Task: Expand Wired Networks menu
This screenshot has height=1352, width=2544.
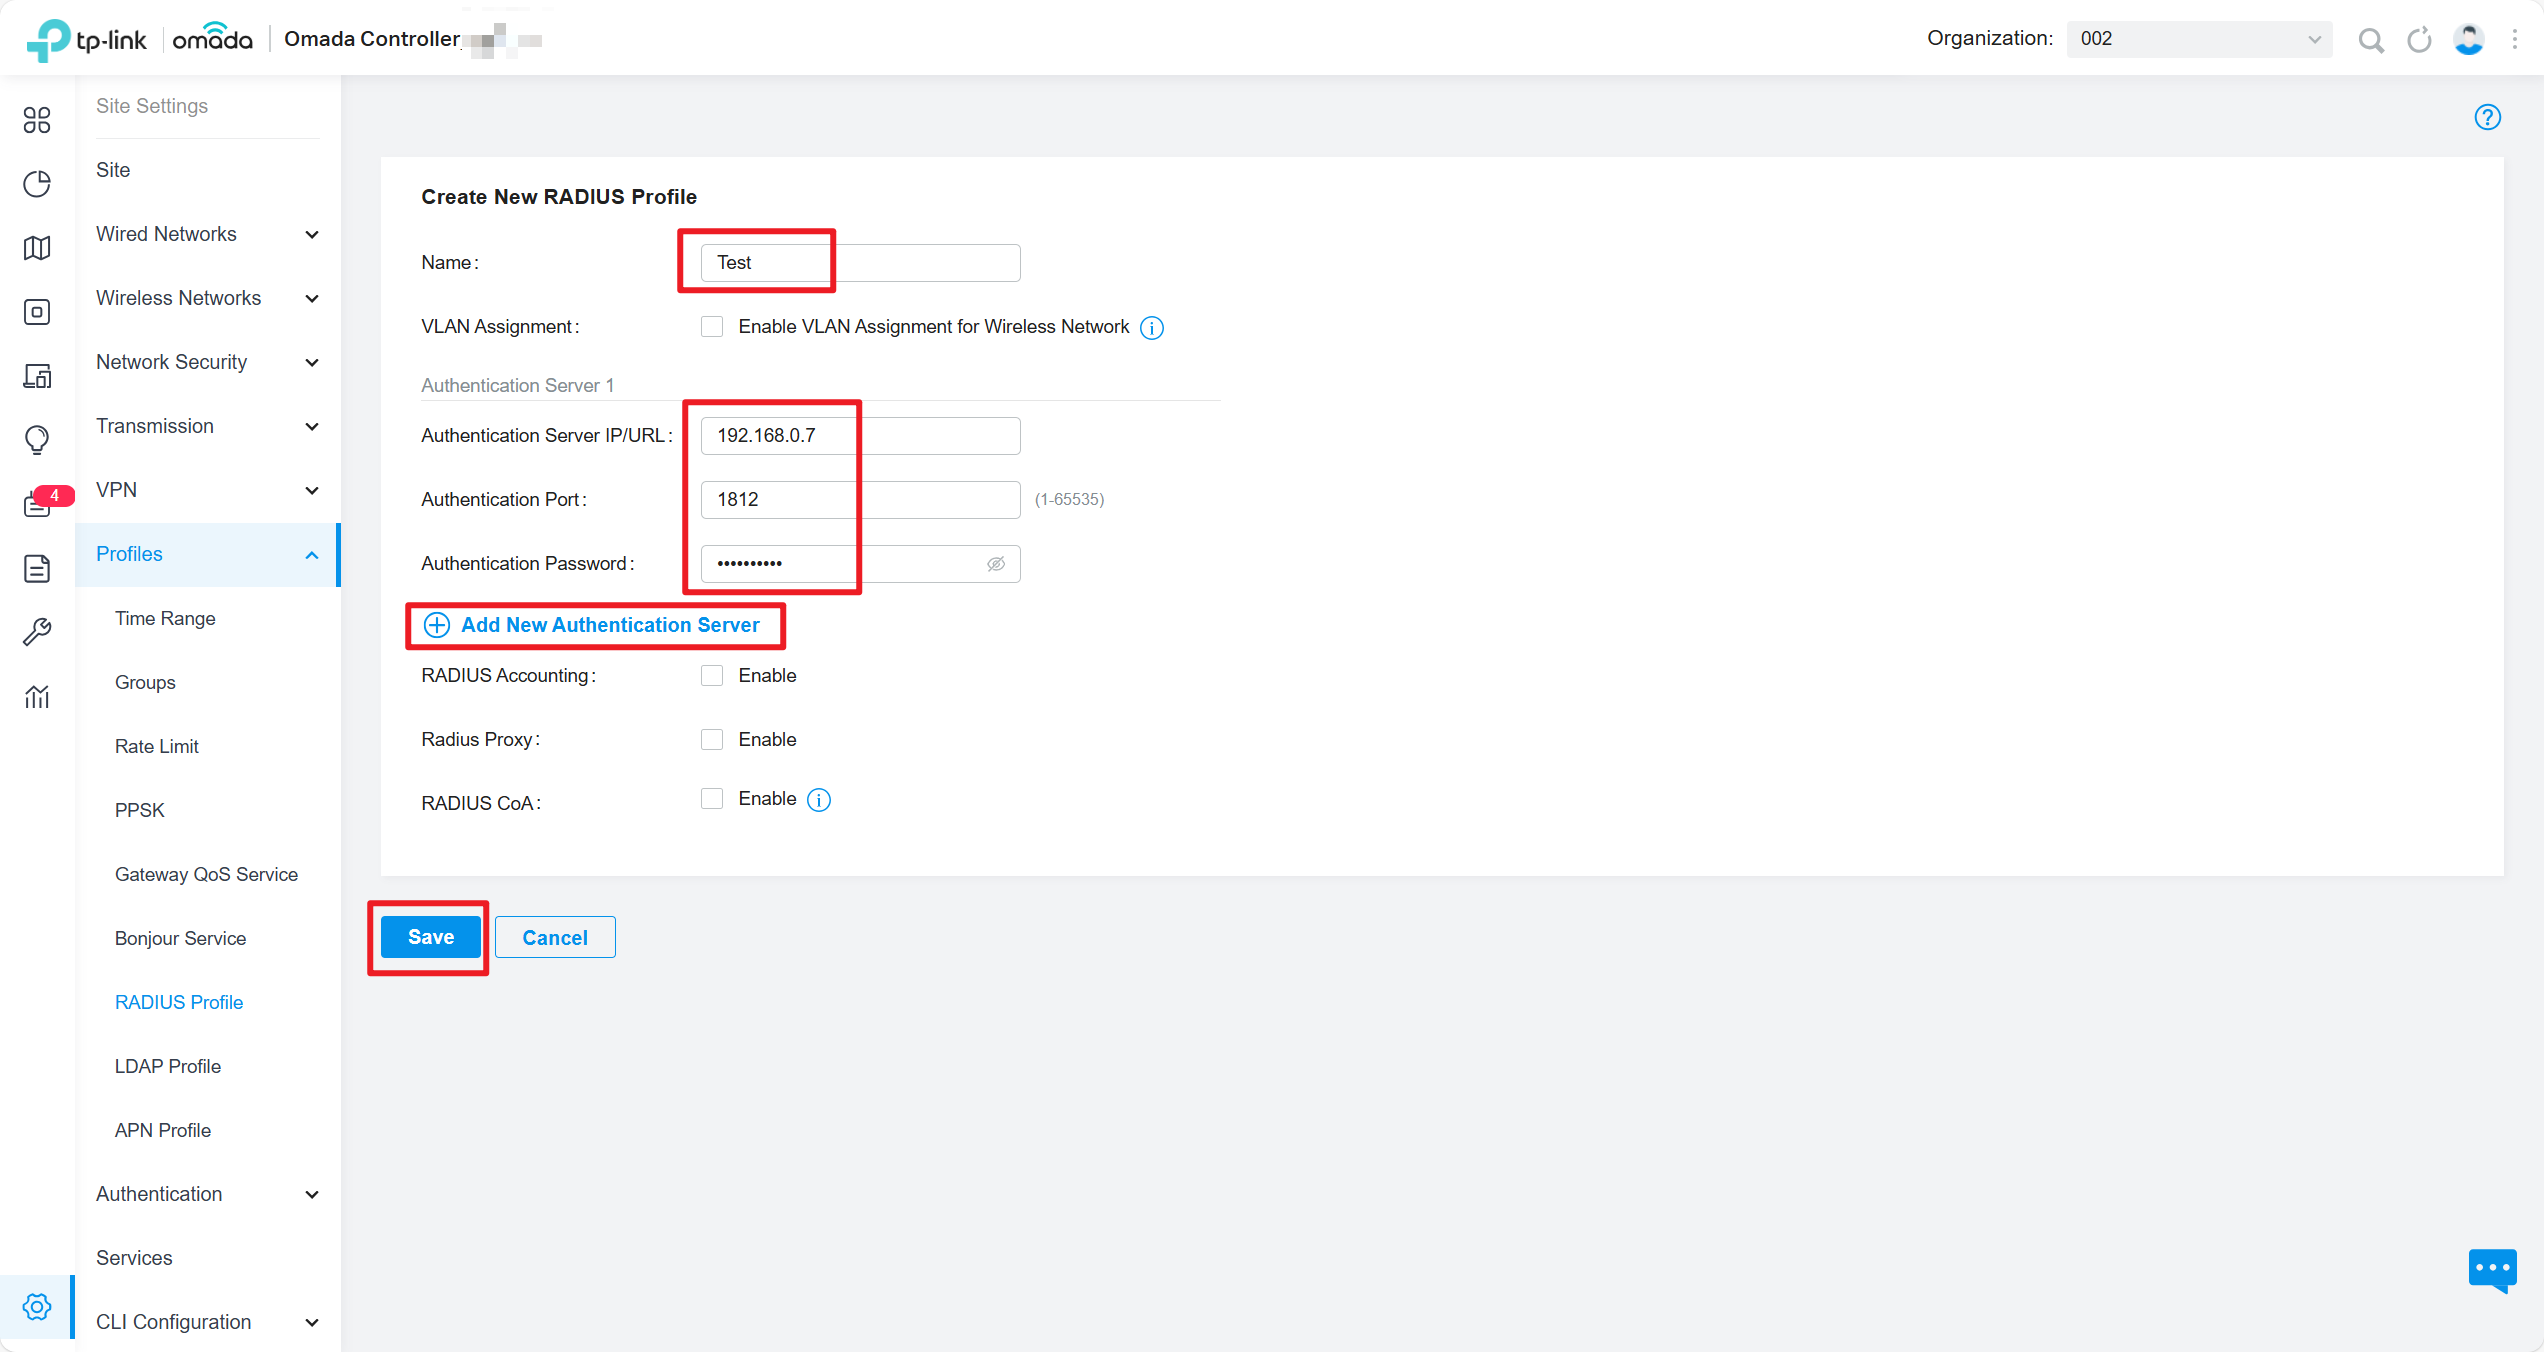Action: [x=208, y=234]
